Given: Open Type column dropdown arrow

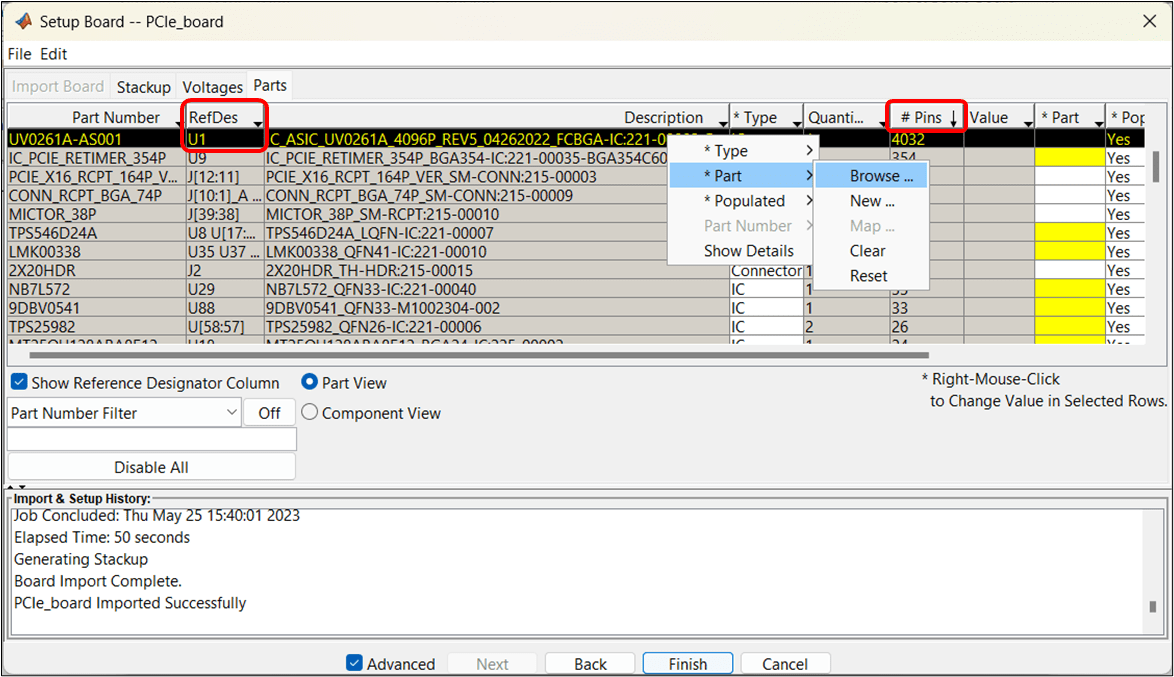Looking at the screenshot, I should (x=797, y=123).
